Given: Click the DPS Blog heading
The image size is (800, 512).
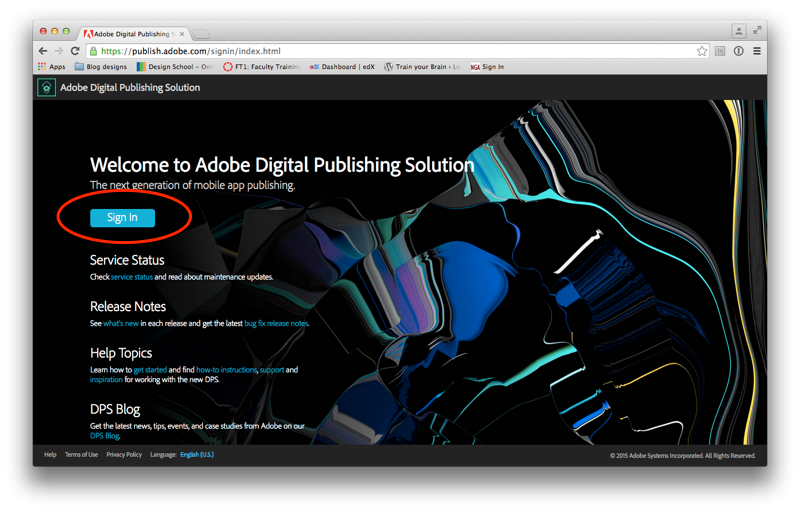Looking at the screenshot, I should coord(115,409).
